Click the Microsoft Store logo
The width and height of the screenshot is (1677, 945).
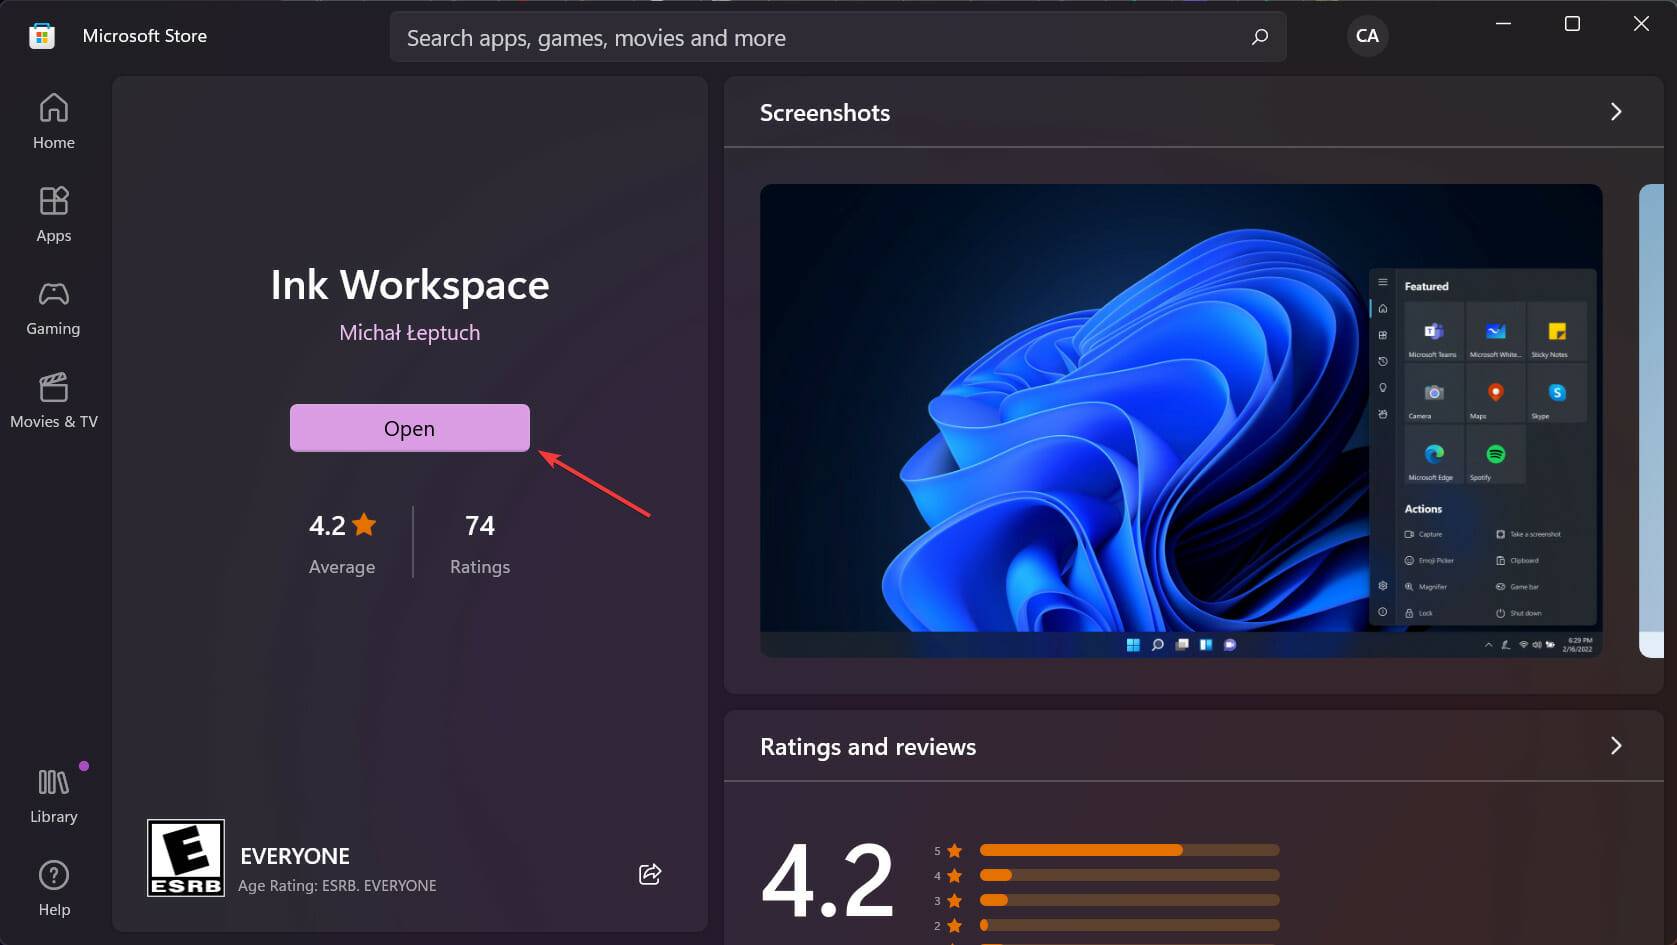pyautogui.click(x=41, y=35)
